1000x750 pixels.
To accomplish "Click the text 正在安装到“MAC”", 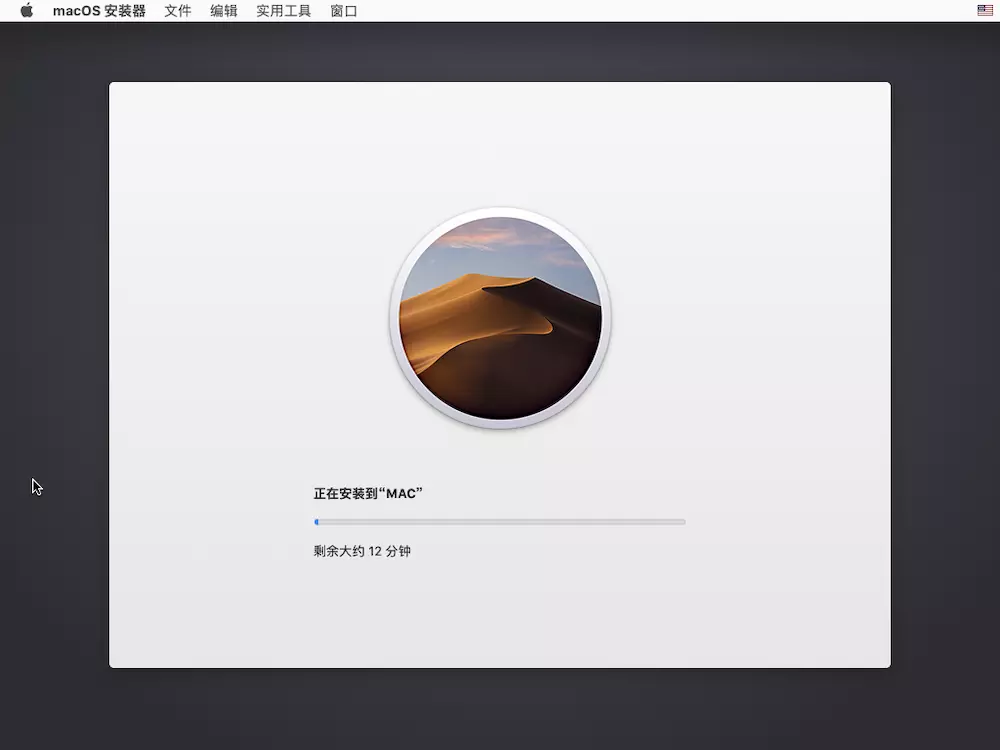I will [x=368, y=493].
